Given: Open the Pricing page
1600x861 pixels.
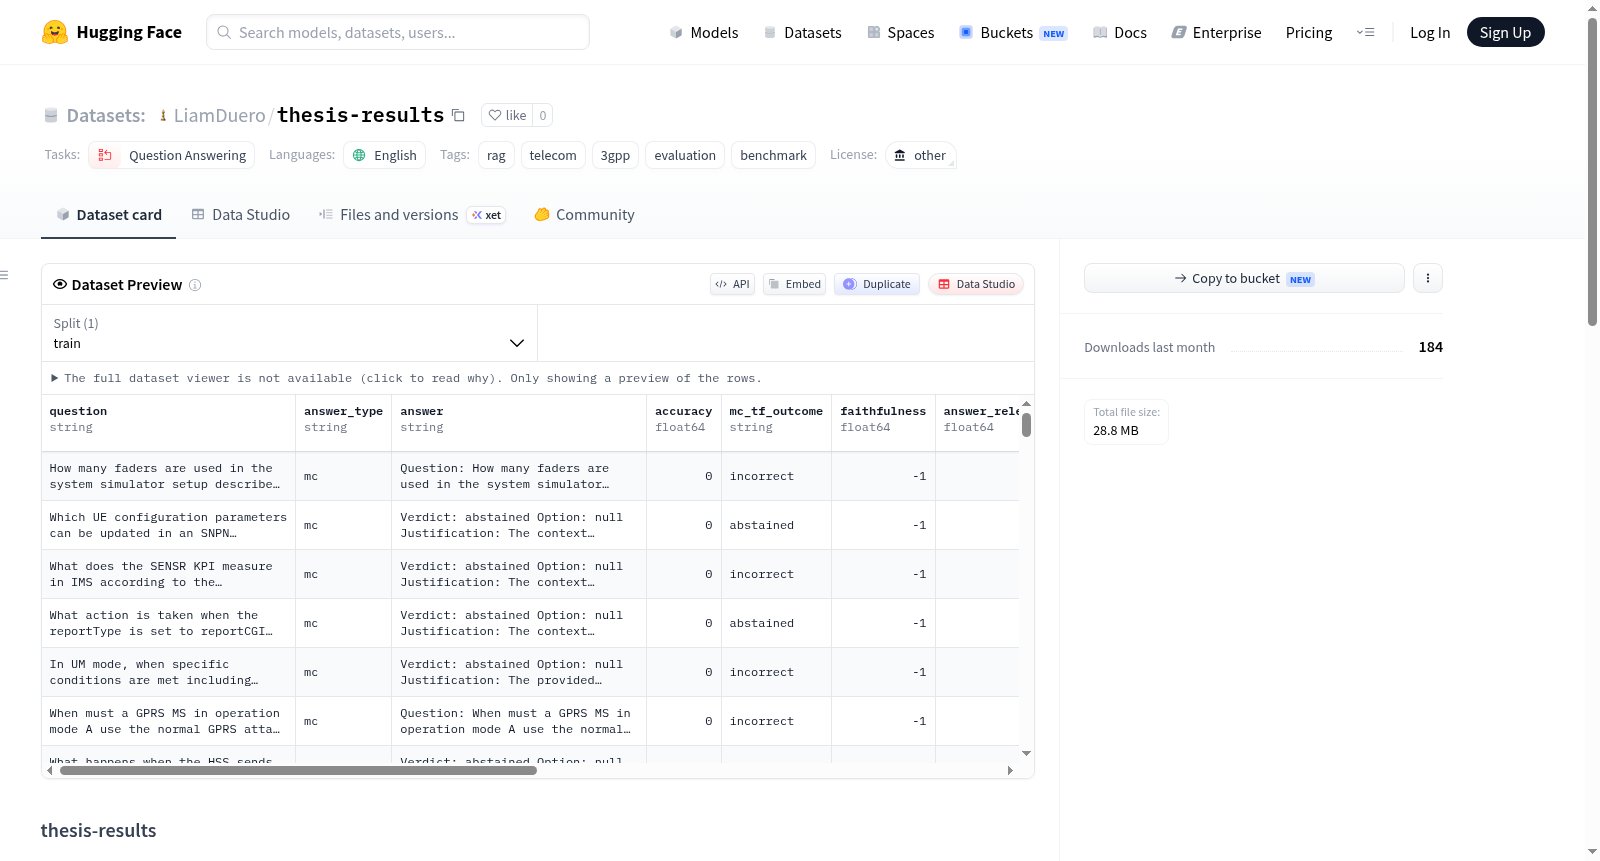Looking at the screenshot, I should pyautogui.click(x=1309, y=32).
